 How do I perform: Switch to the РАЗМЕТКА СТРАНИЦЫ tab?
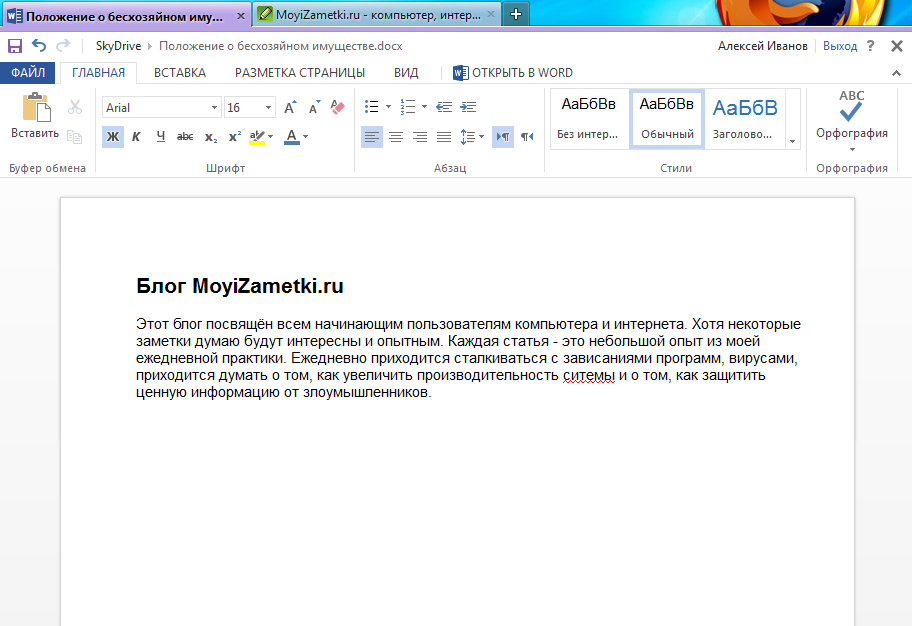click(x=300, y=73)
